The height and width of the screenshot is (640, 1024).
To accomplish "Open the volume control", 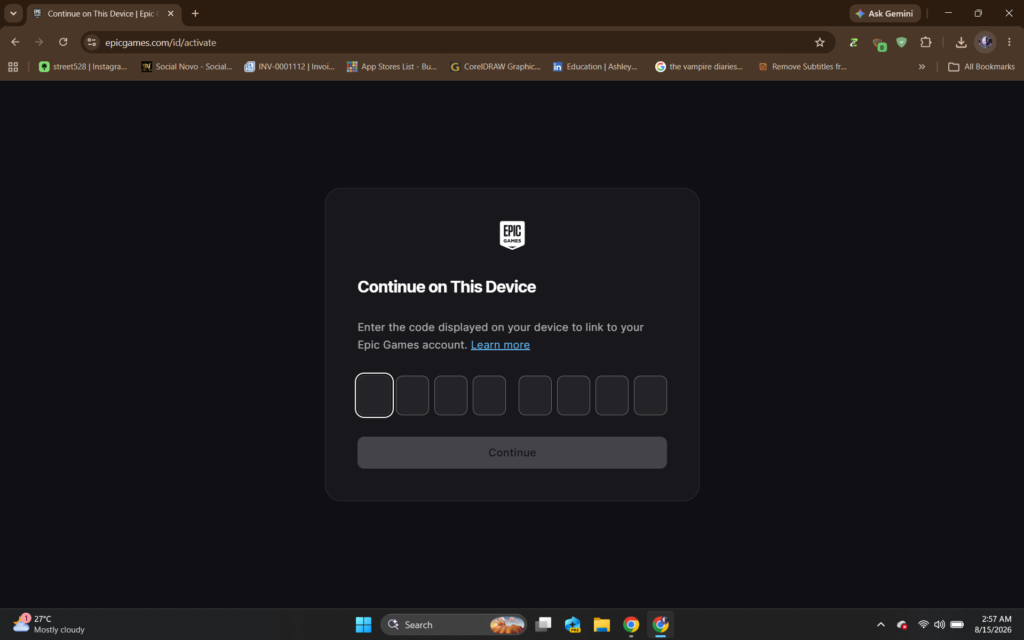I will point(939,624).
